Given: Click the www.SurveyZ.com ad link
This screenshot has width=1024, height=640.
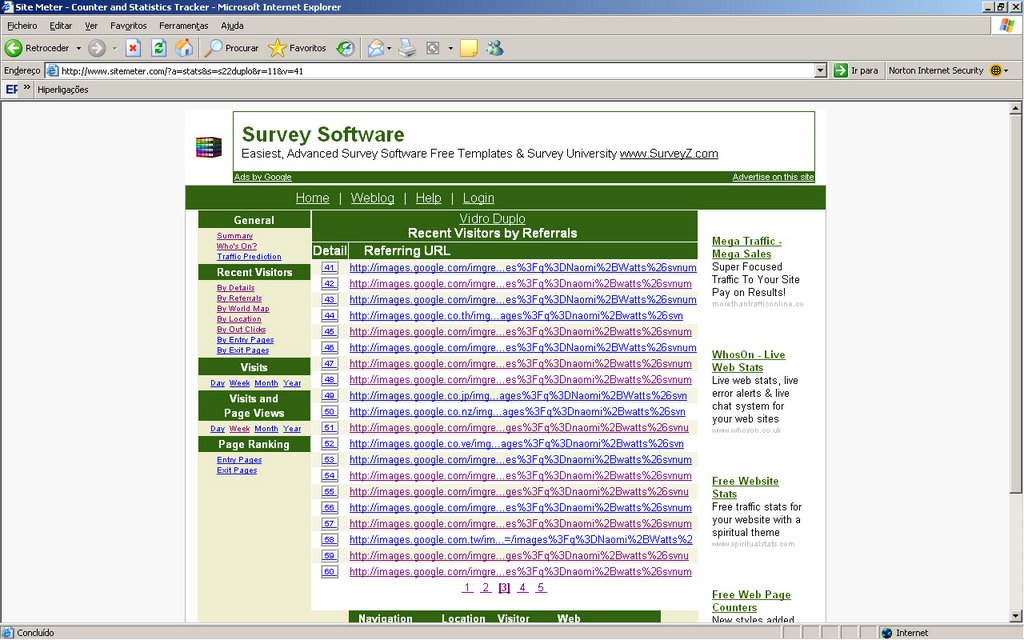Looking at the screenshot, I should coord(669,153).
